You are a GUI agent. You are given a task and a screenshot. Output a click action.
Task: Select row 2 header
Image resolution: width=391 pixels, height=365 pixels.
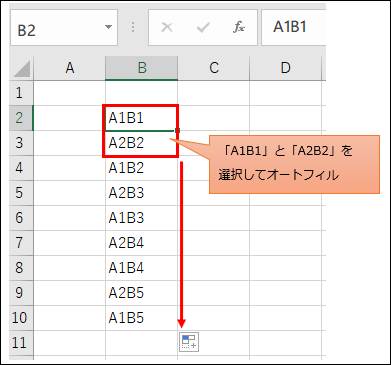(22, 118)
